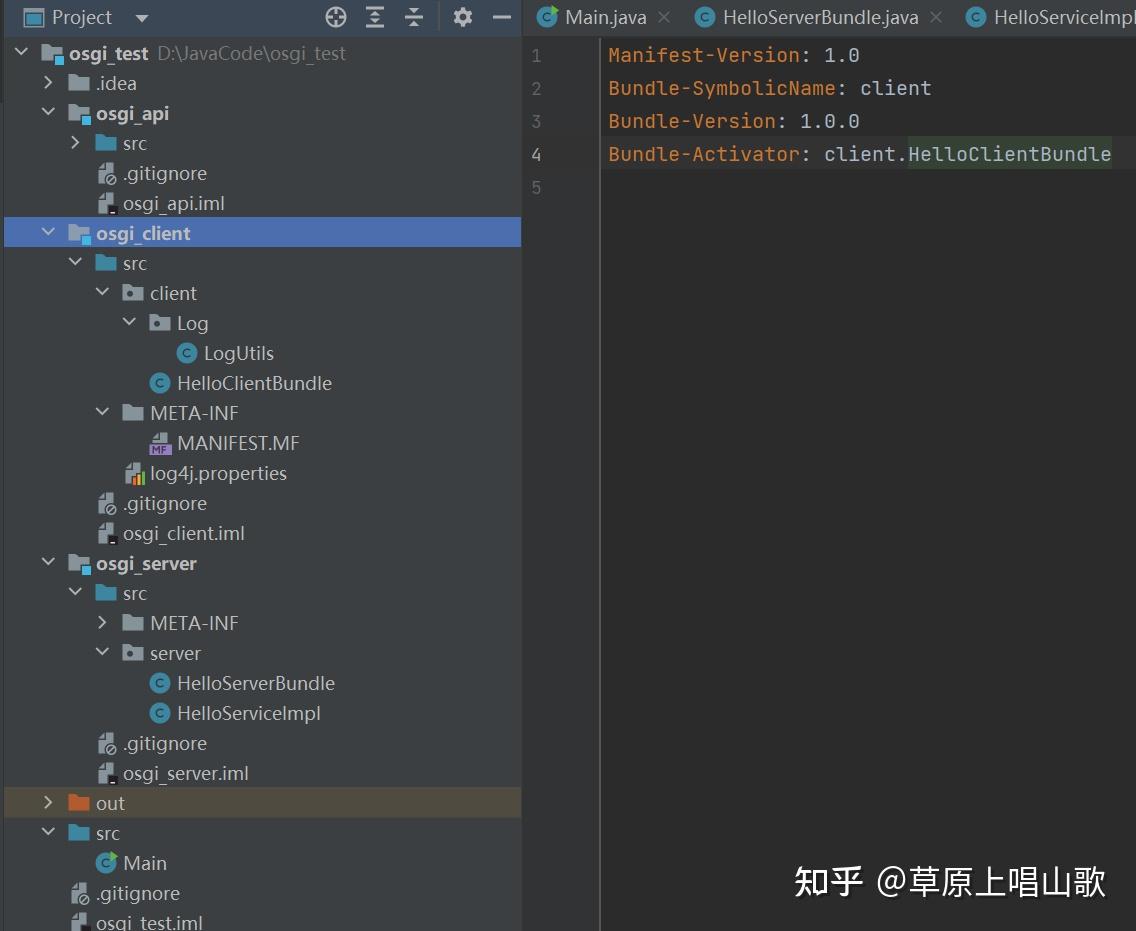
Task: Click the osgi_api.iml file icon
Action: click(x=106, y=204)
